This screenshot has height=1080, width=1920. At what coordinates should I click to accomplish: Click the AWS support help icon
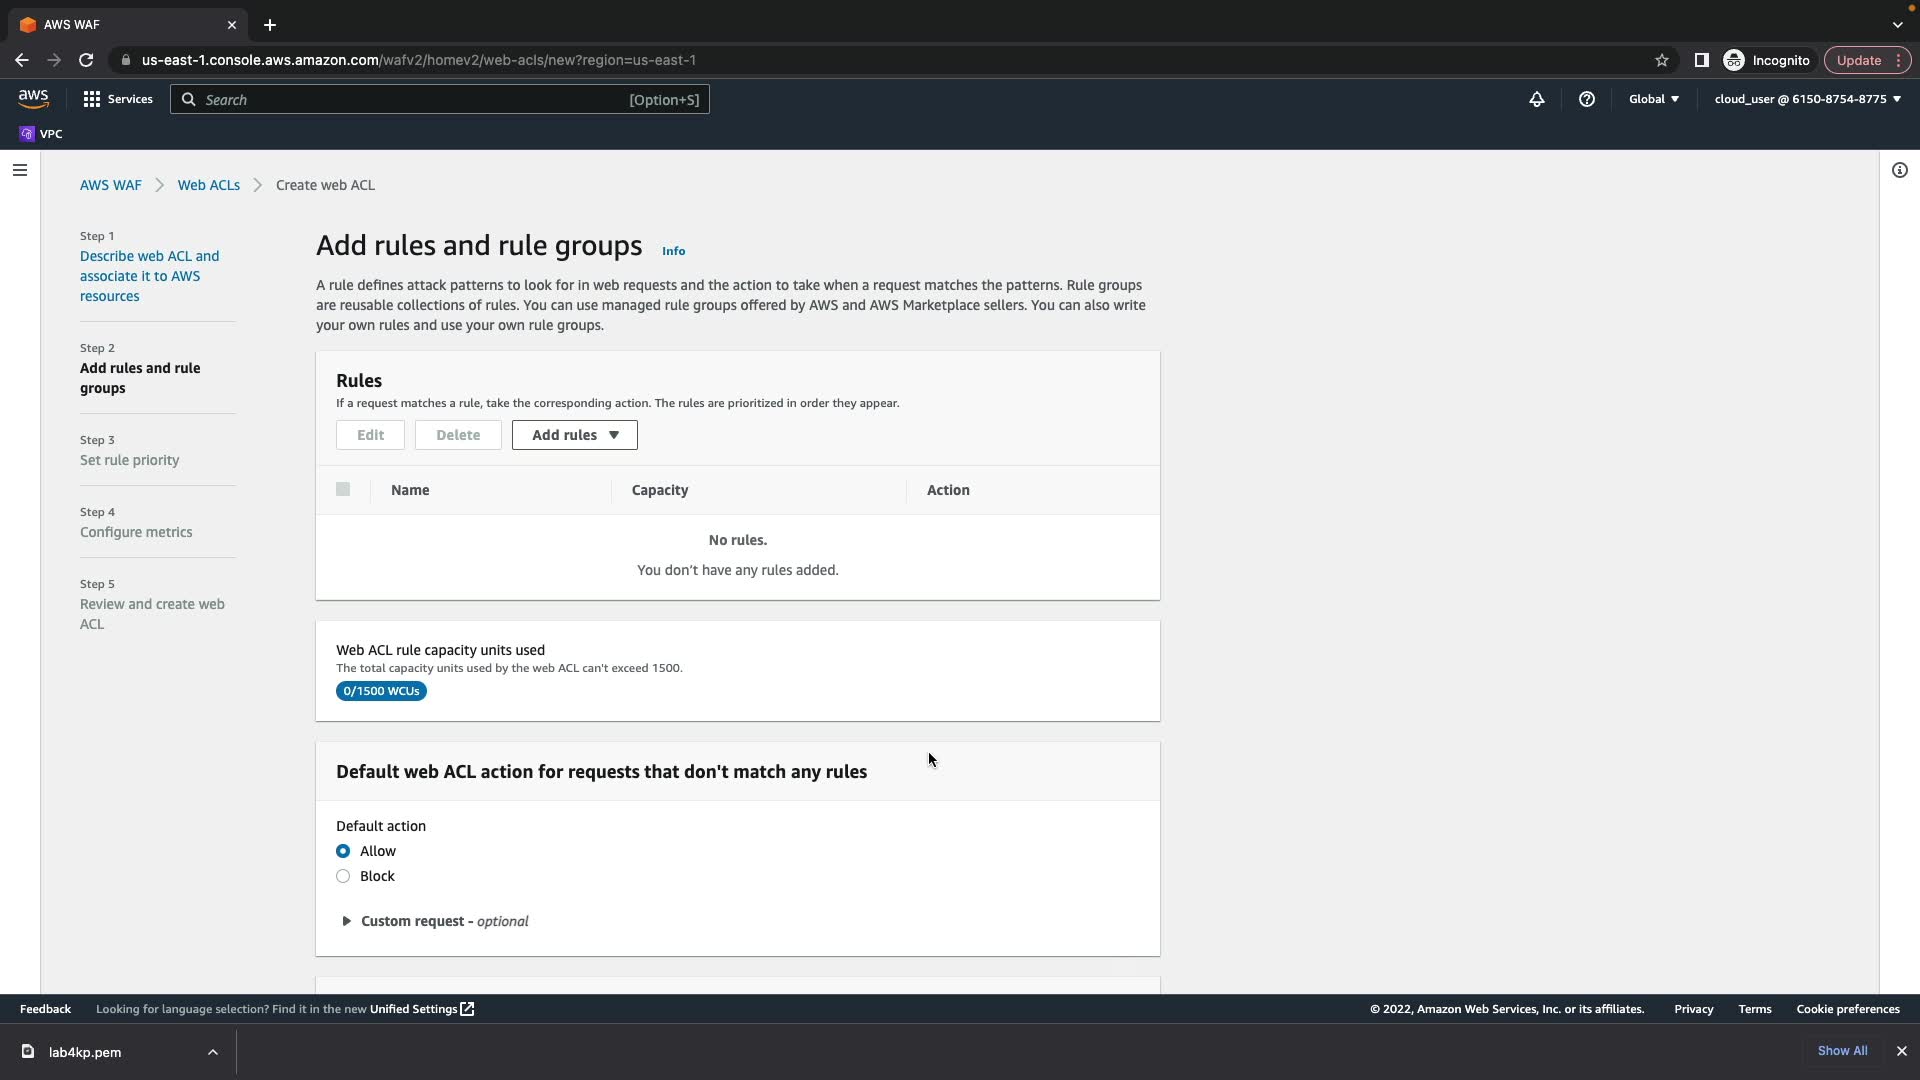point(1586,99)
